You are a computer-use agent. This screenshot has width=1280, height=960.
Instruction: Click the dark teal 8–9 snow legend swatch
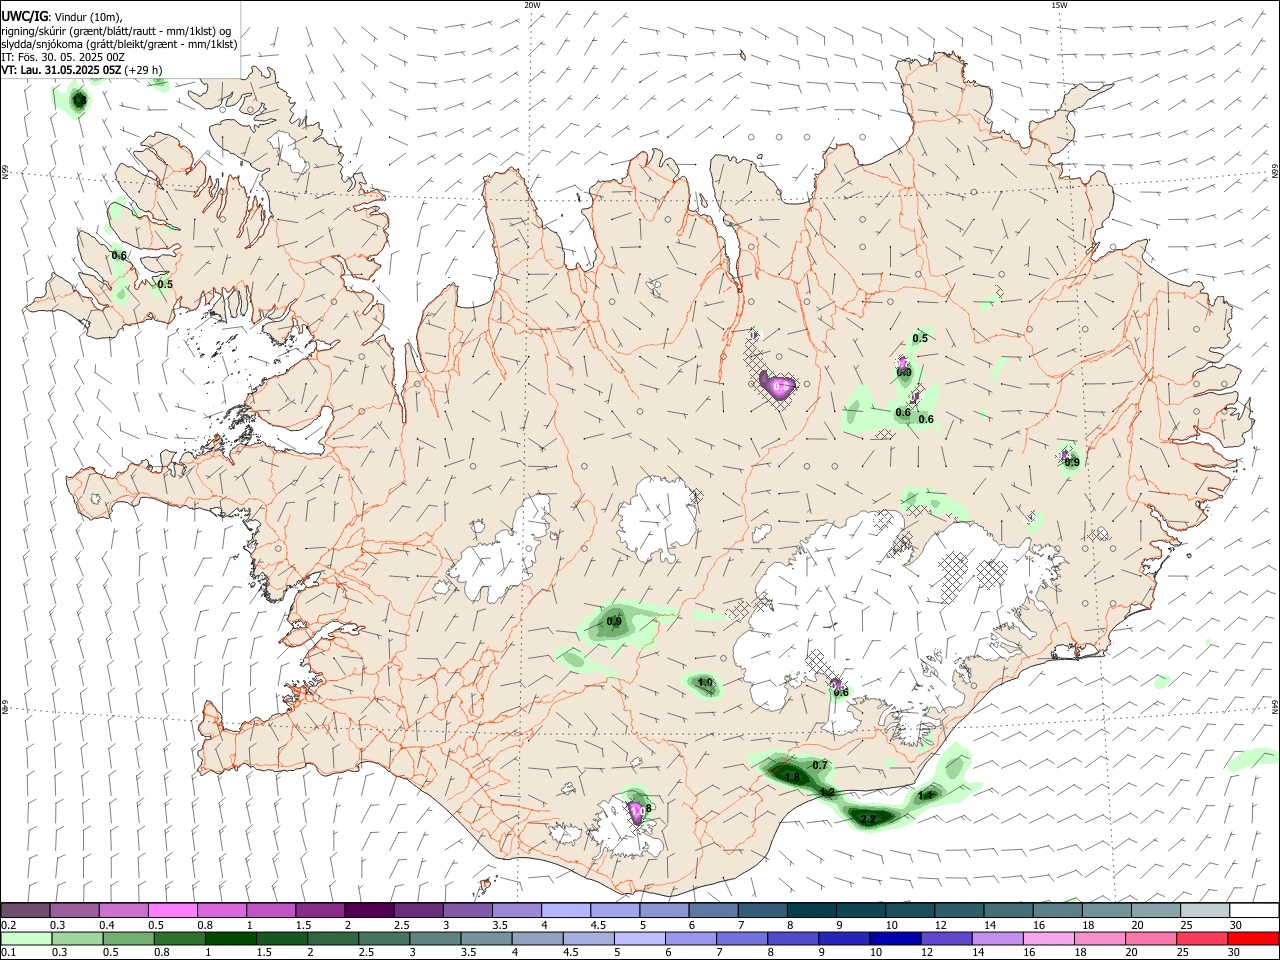coord(812,910)
